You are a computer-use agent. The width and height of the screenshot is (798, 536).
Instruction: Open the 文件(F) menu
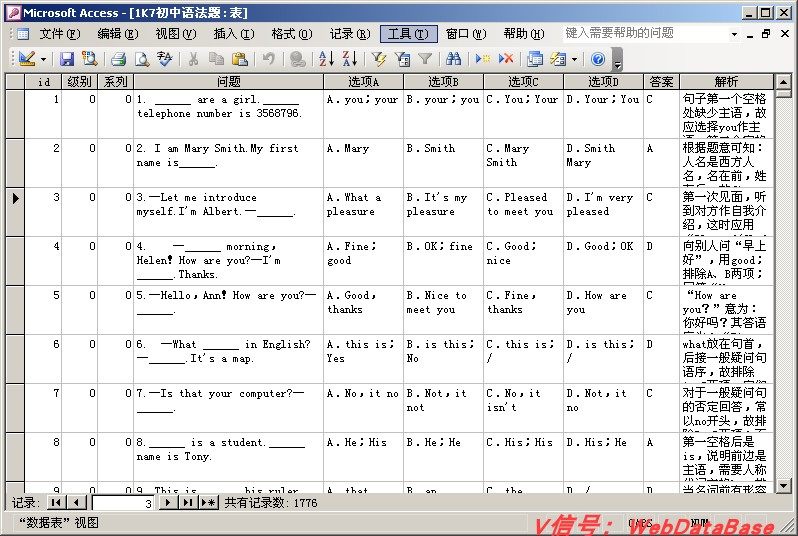(60, 34)
